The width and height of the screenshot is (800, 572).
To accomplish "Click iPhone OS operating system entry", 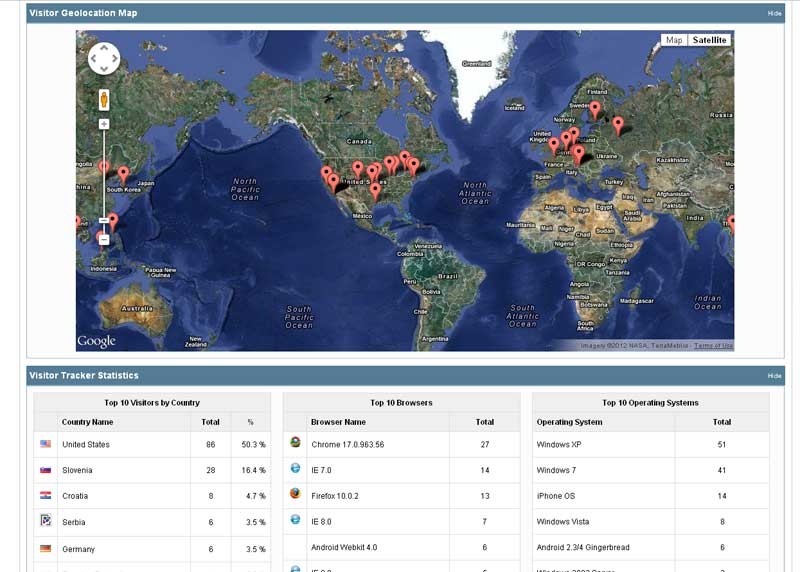I will pyautogui.click(x=556, y=496).
